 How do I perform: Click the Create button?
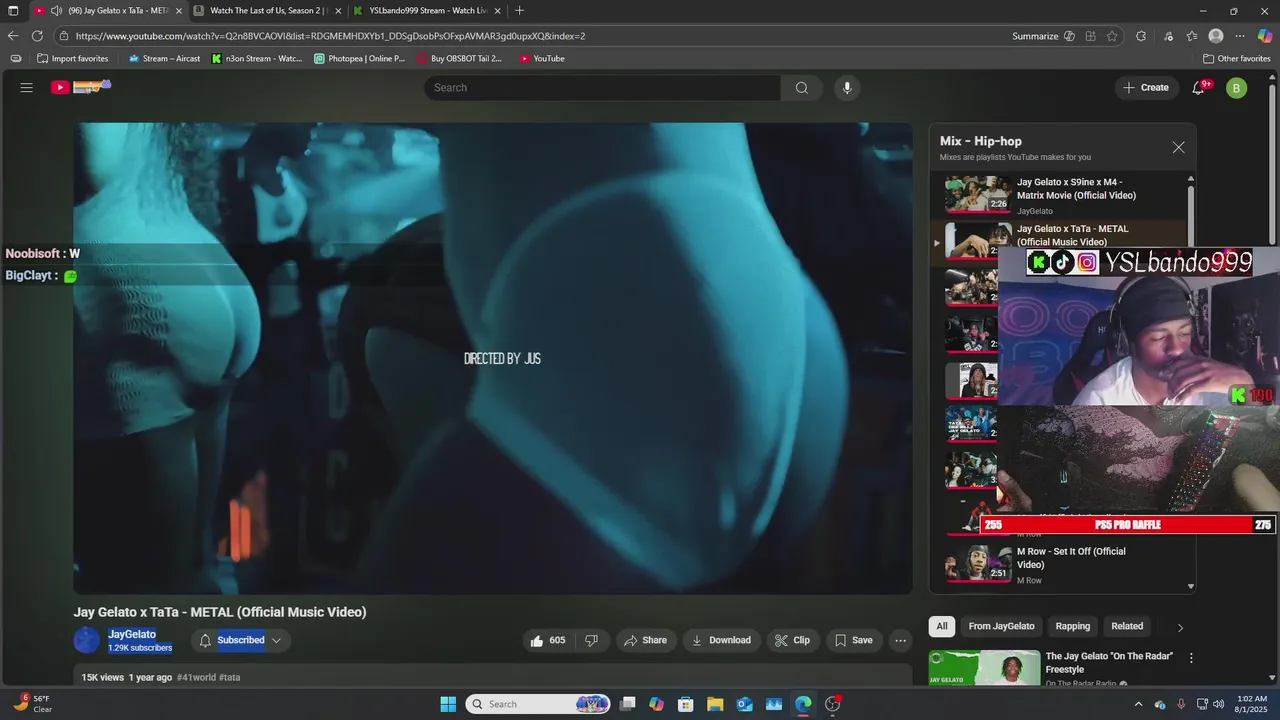pos(1145,88)
